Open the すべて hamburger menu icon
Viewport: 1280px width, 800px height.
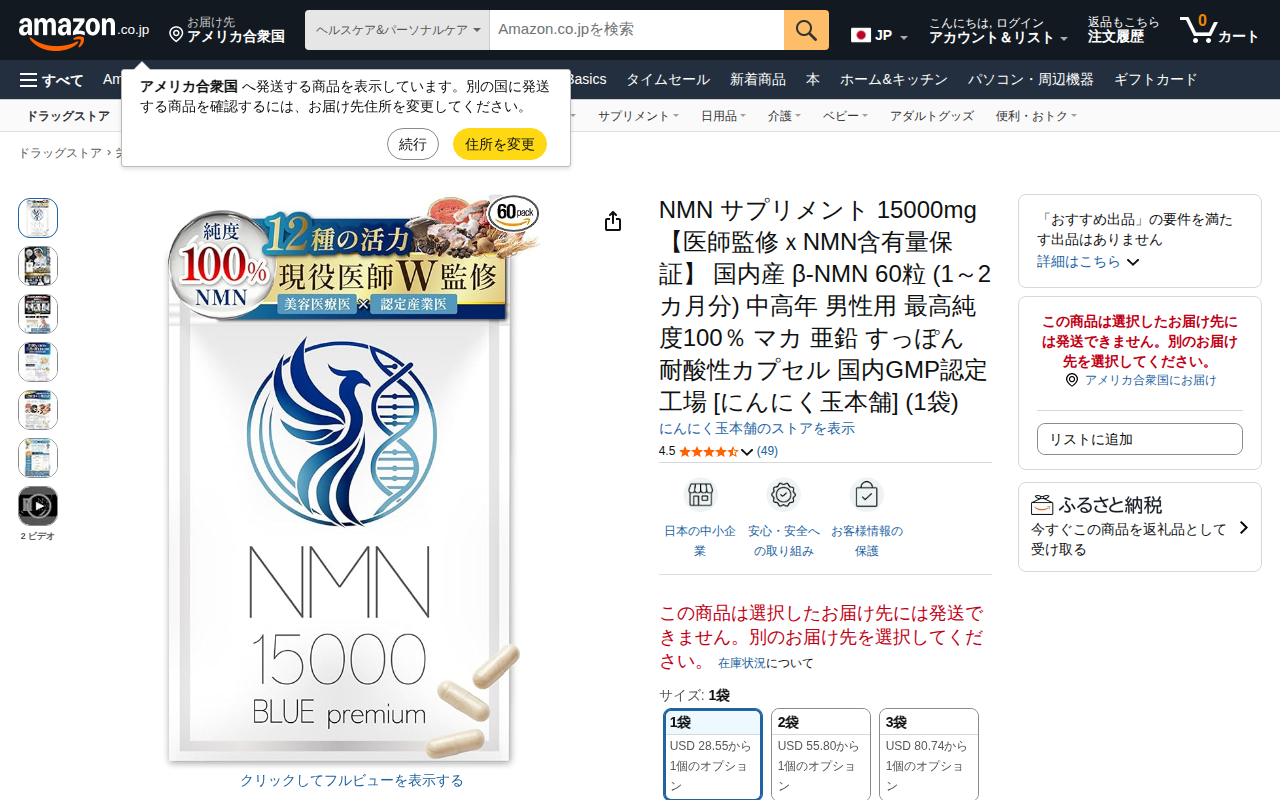[x=29, y=80]
